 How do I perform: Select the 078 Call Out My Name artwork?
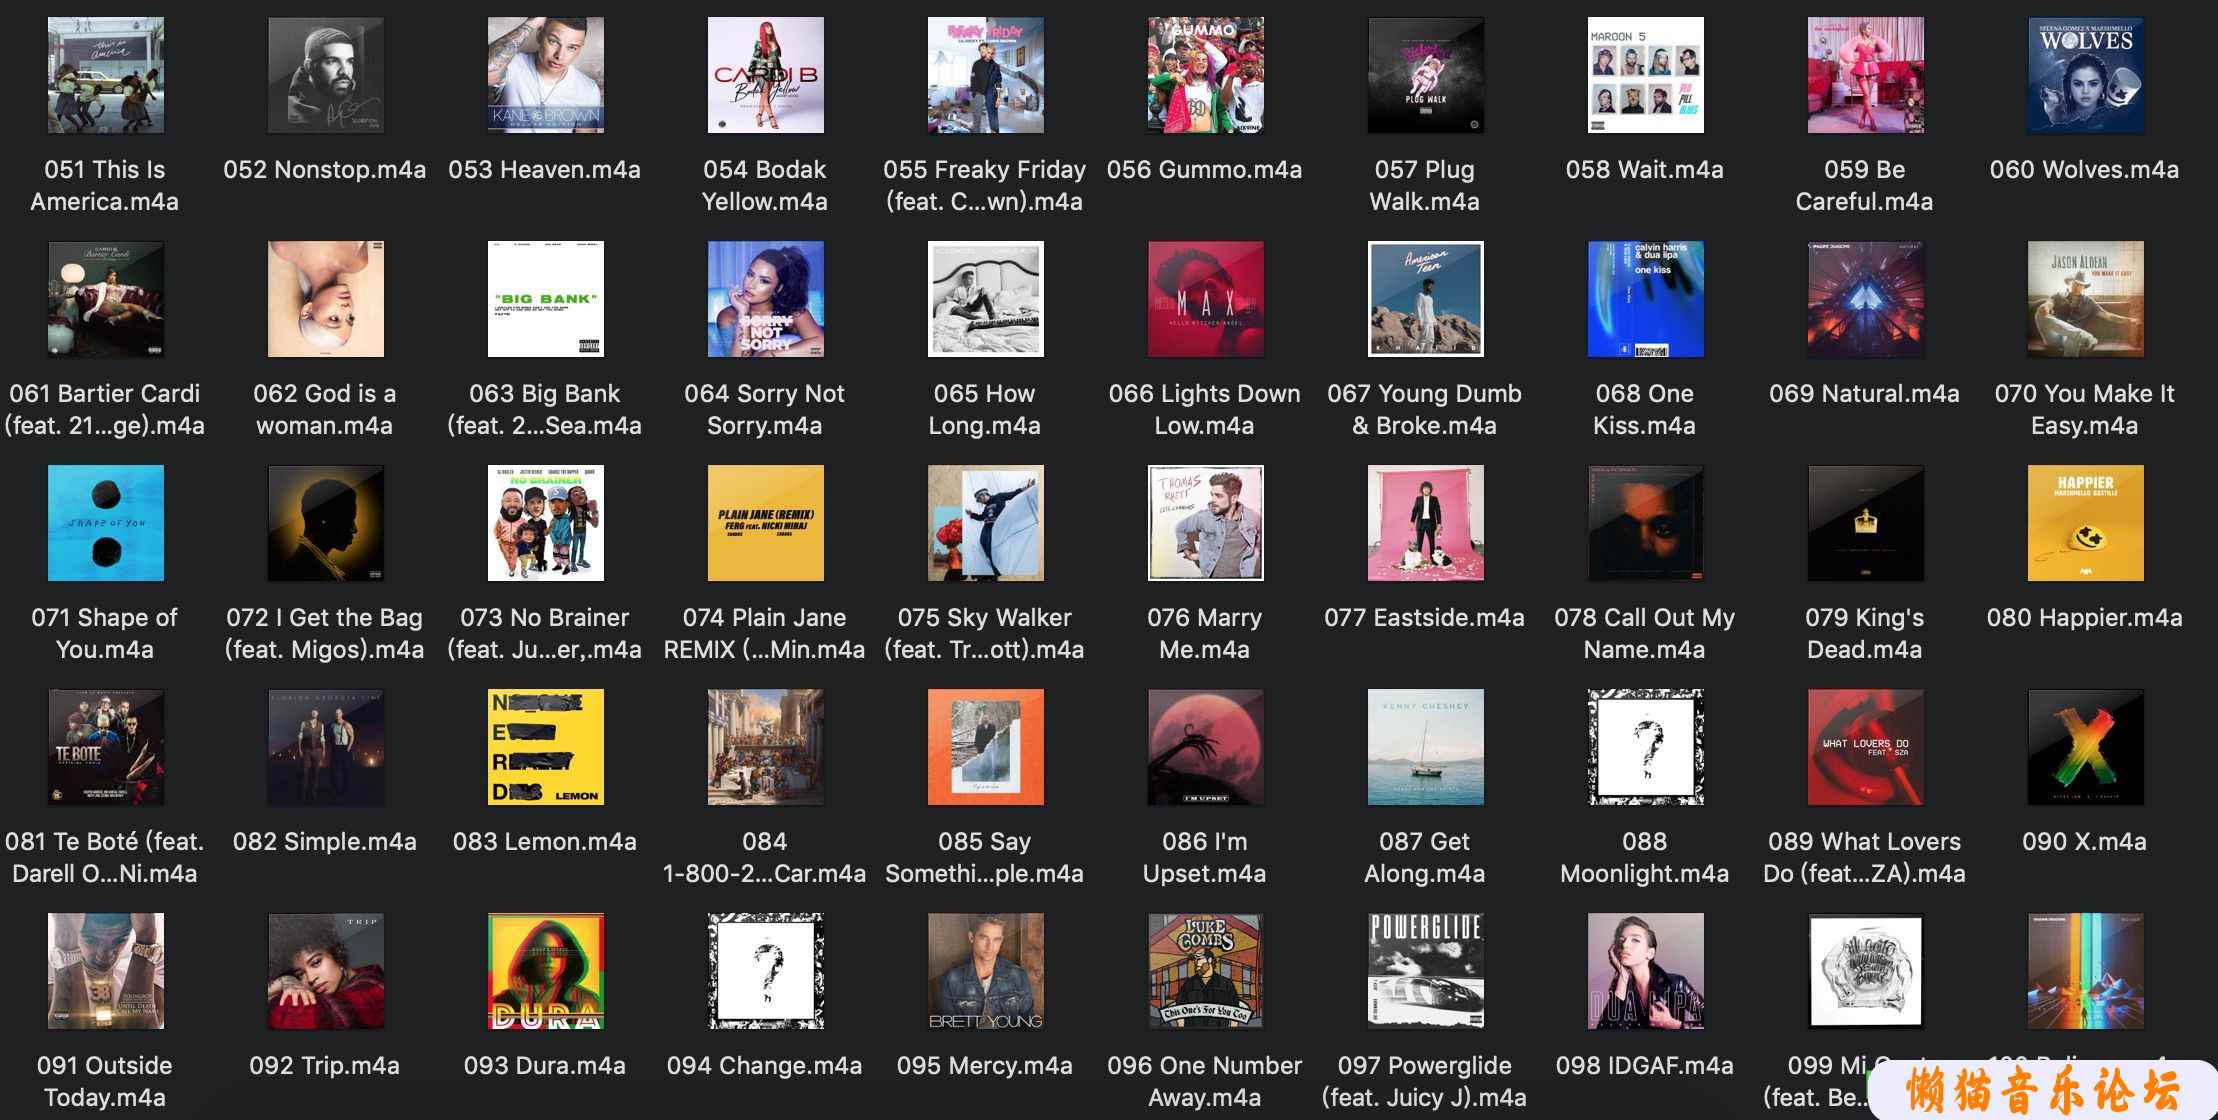click(1646, 523)
